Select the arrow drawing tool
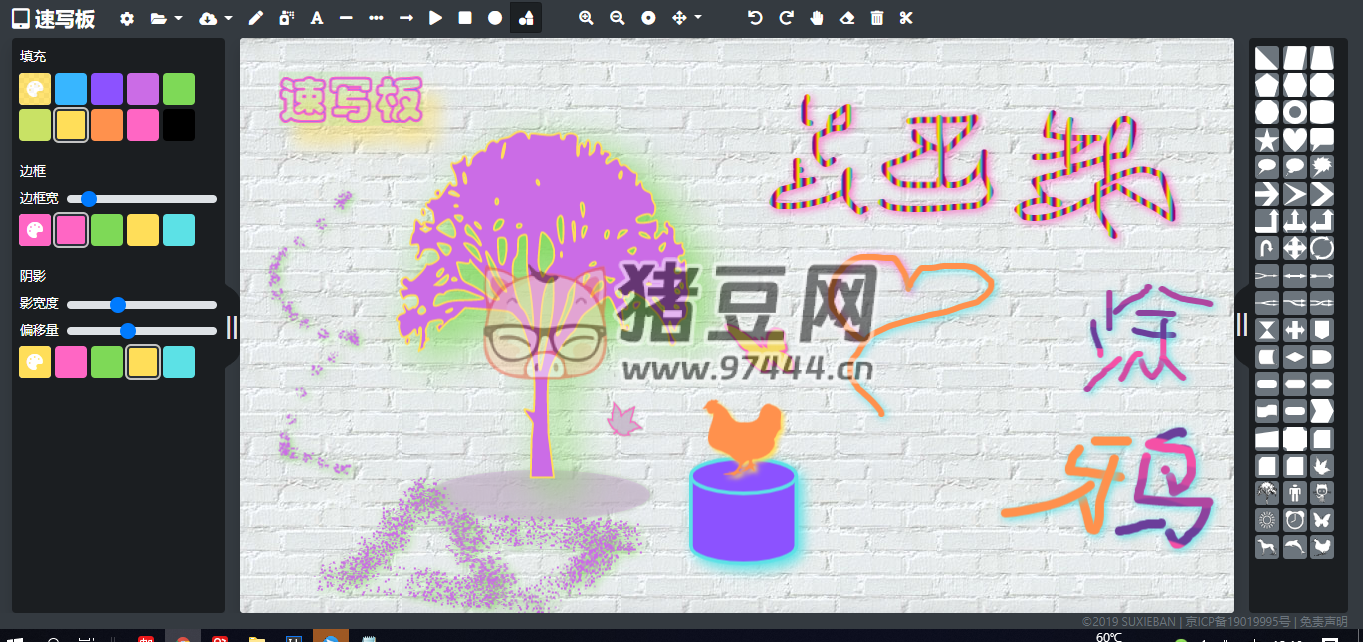1363x642 pixels. tap(408, 18)
